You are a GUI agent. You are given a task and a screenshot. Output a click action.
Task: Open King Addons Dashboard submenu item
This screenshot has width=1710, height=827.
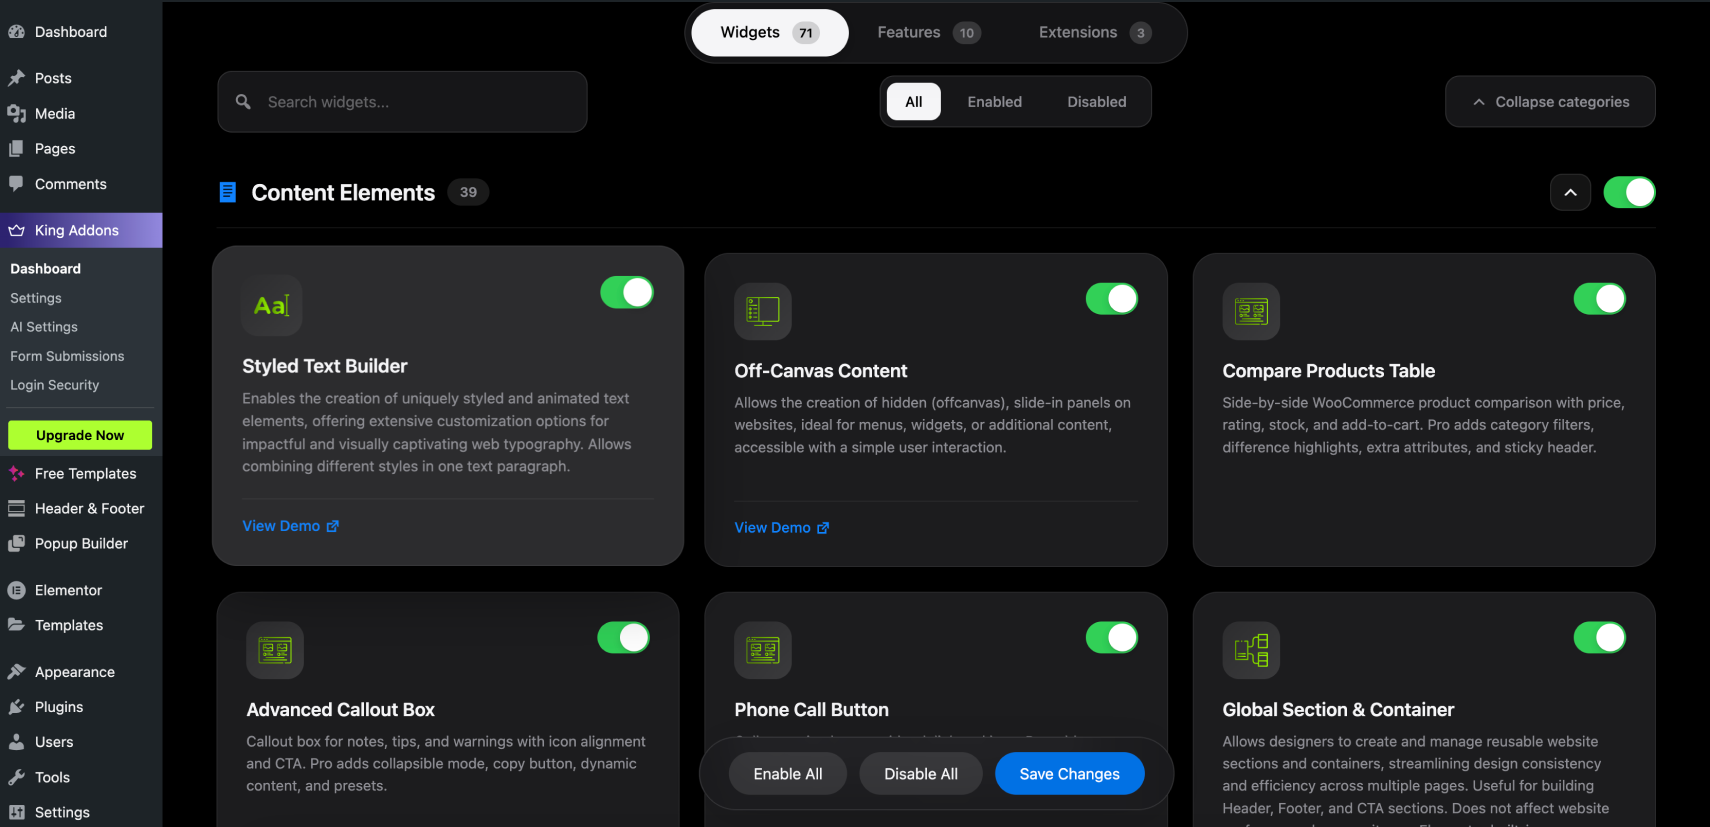click(46, 269)
